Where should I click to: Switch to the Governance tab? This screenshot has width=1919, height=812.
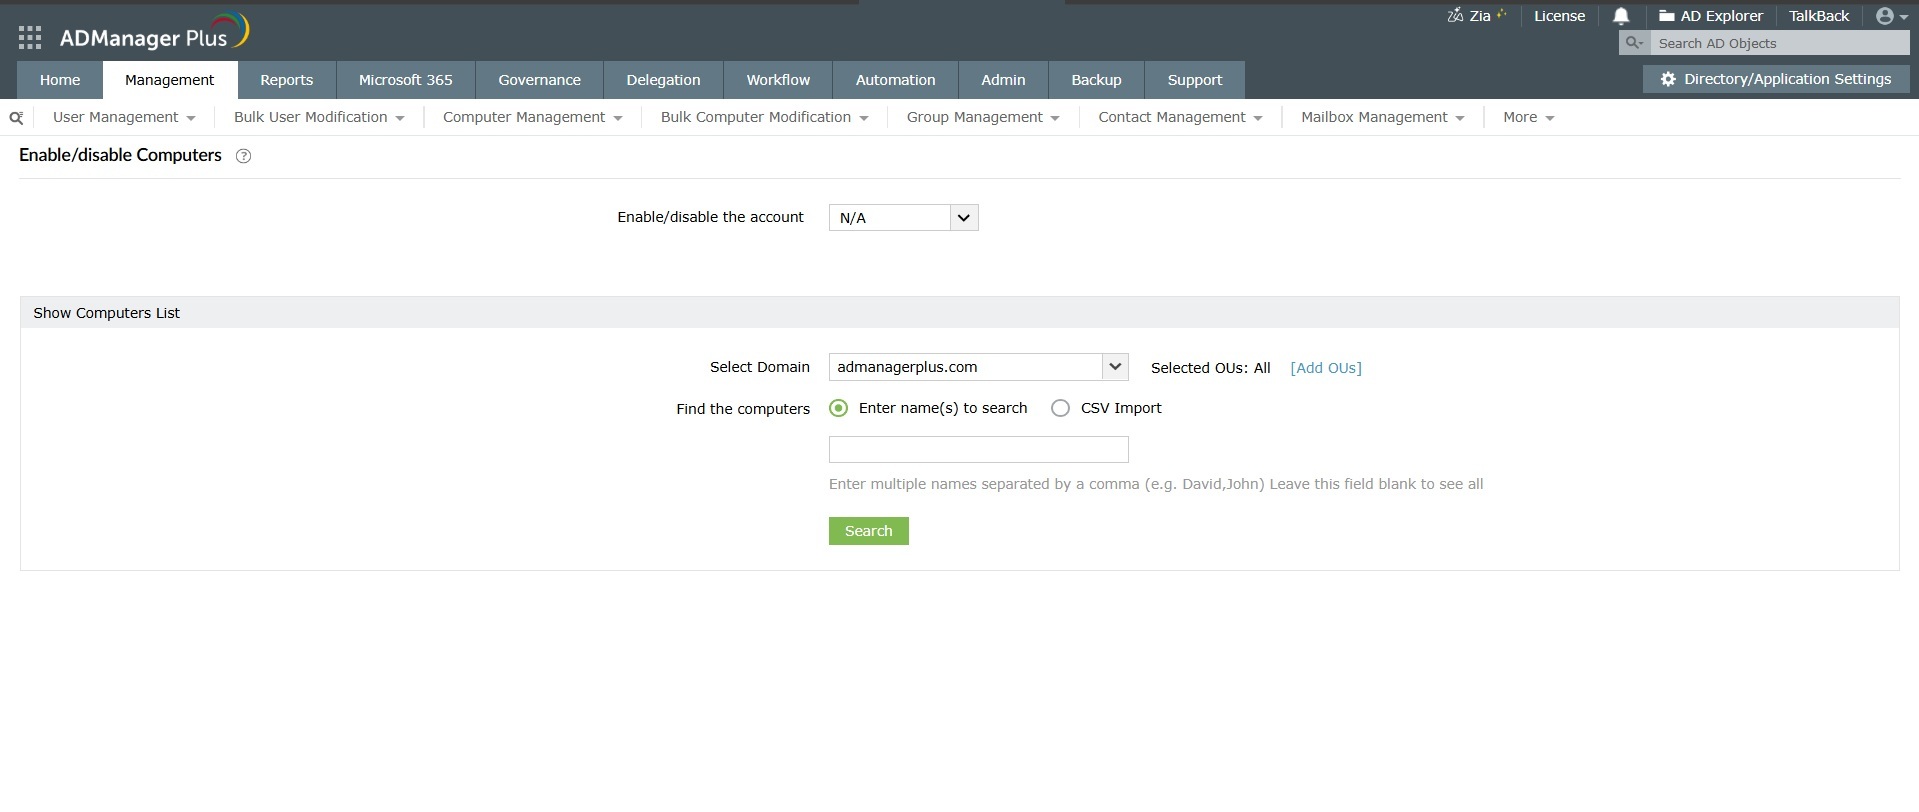point(540,80)
